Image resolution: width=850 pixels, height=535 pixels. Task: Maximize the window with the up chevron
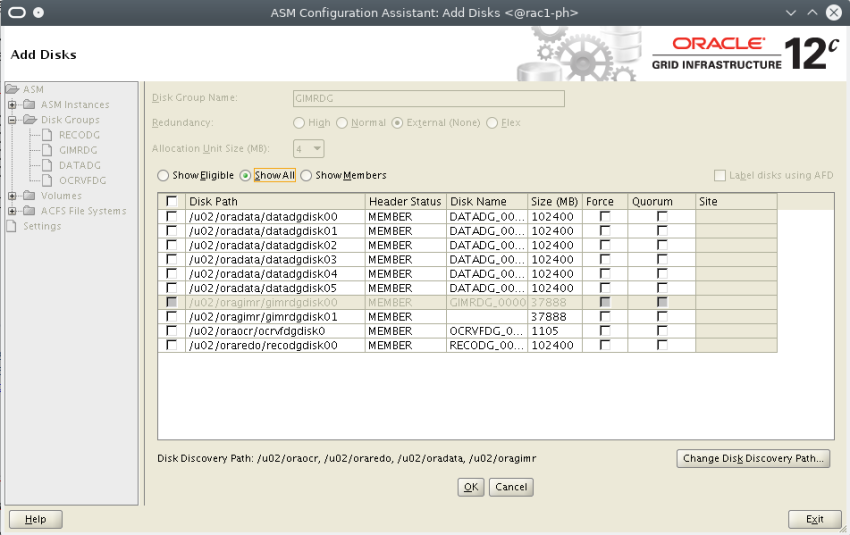(812, 12)
